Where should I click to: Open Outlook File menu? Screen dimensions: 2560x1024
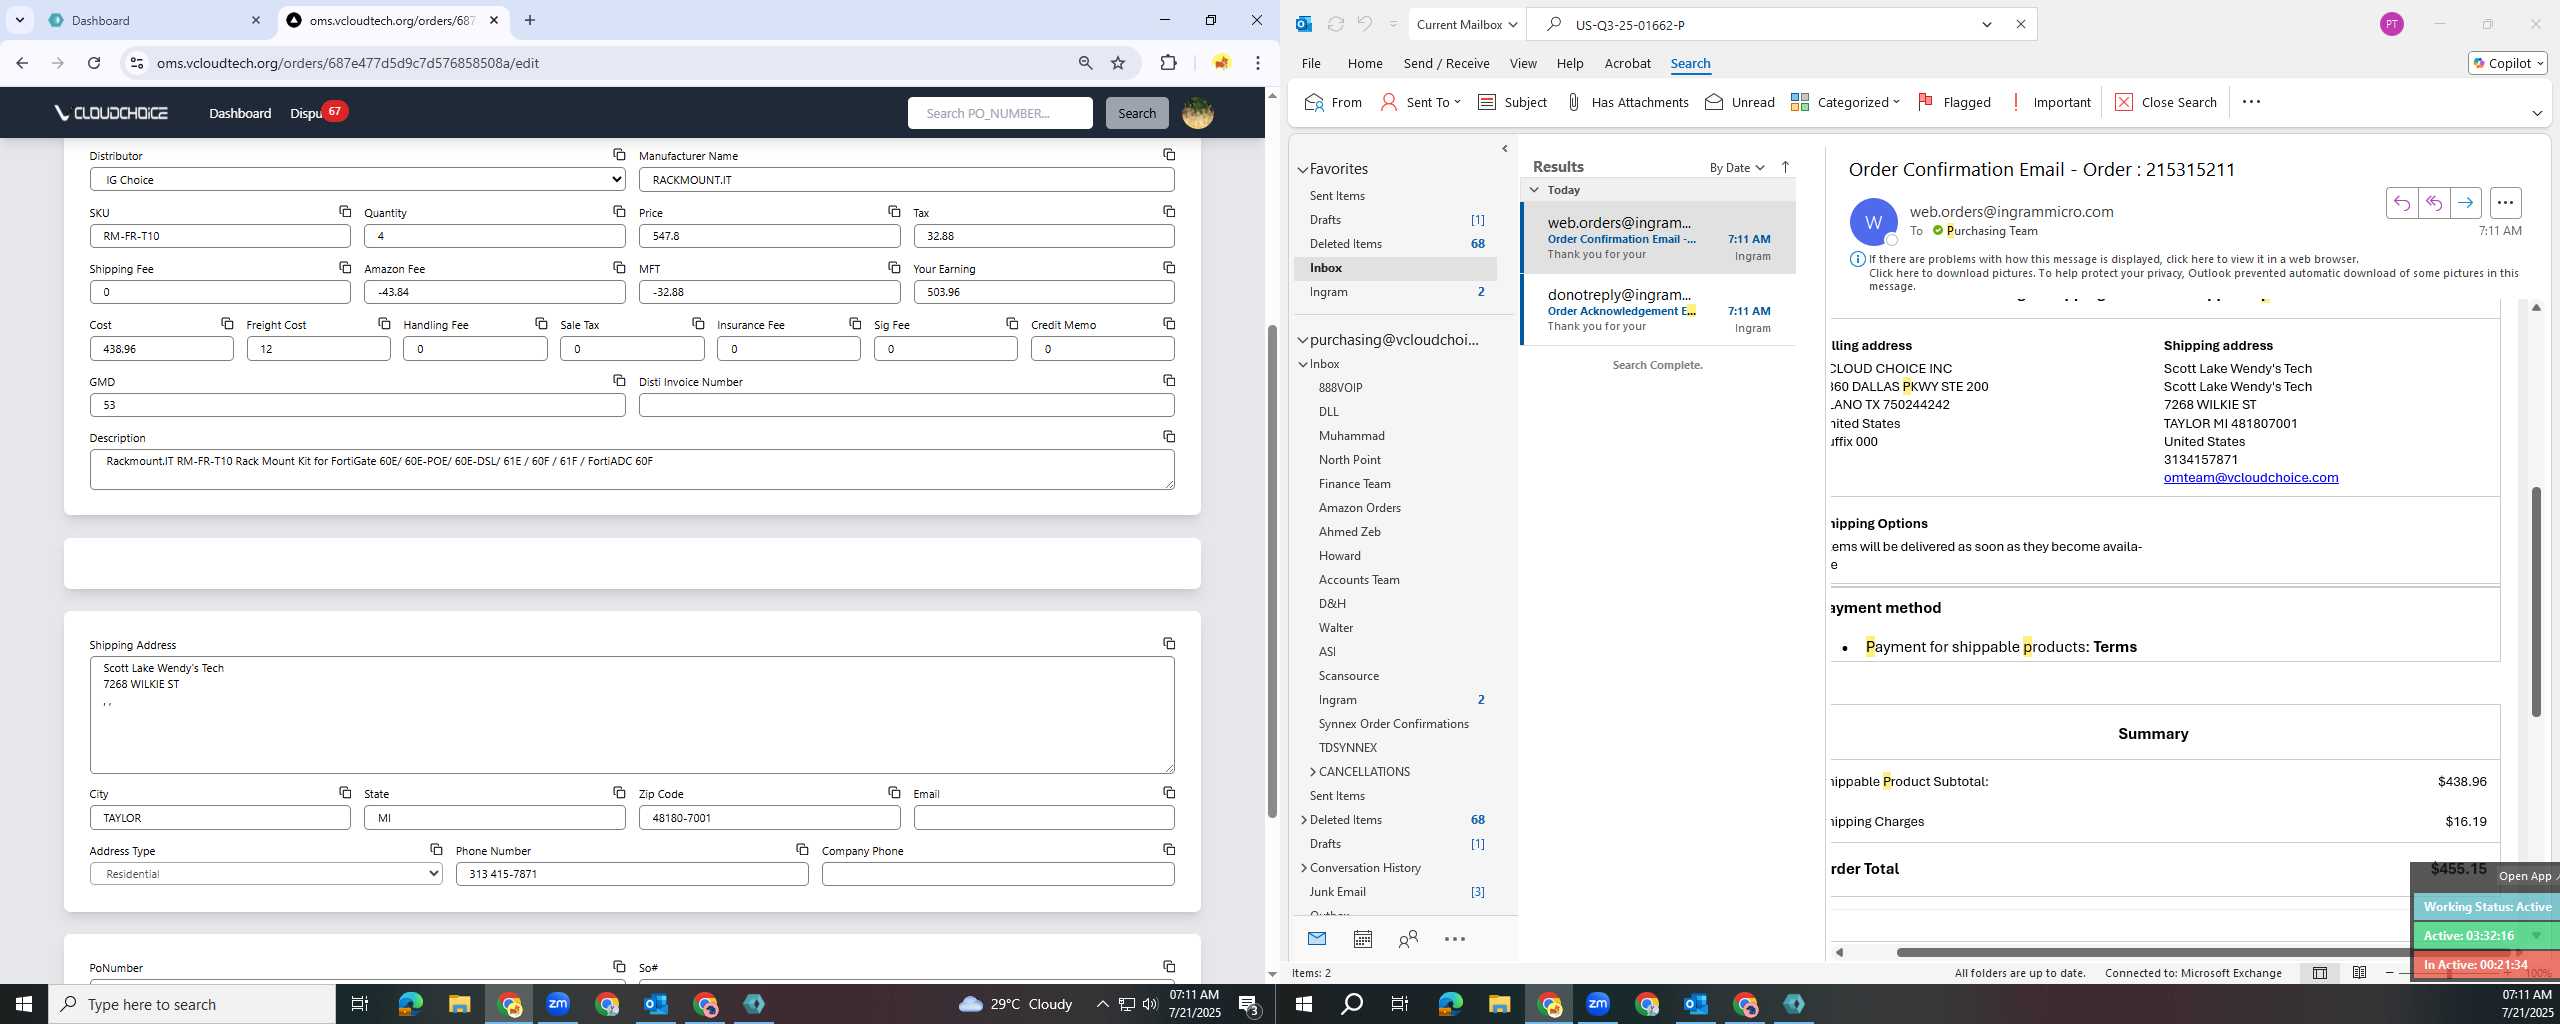(x=1311, y=63)
